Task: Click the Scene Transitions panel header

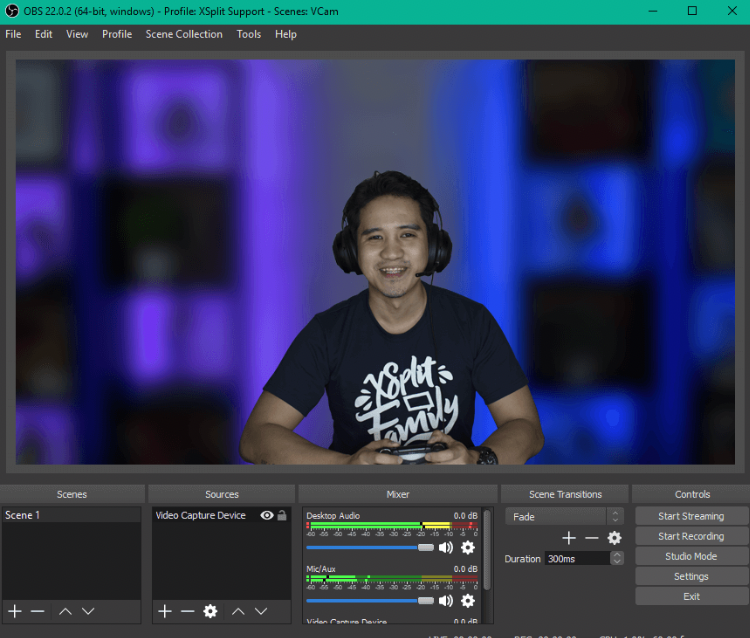Action: [565, 494]
